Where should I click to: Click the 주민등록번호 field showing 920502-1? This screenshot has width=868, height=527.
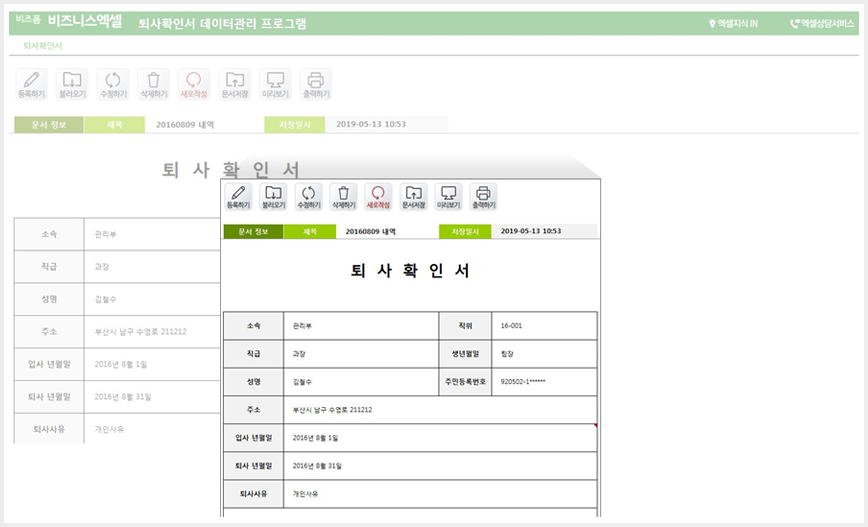tap(544, 381)
